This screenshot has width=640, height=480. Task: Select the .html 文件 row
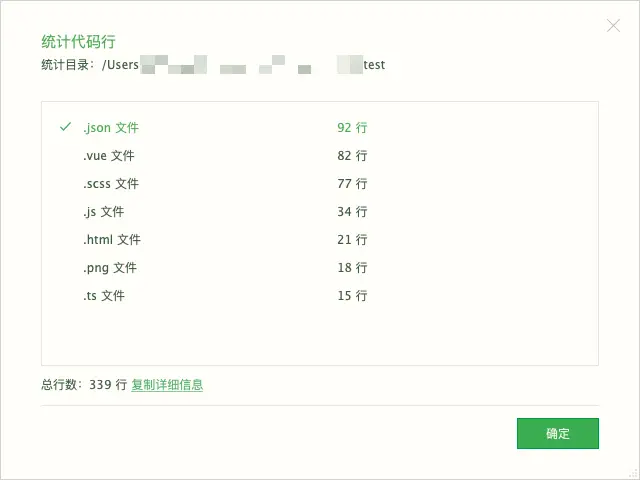point(320,240)
